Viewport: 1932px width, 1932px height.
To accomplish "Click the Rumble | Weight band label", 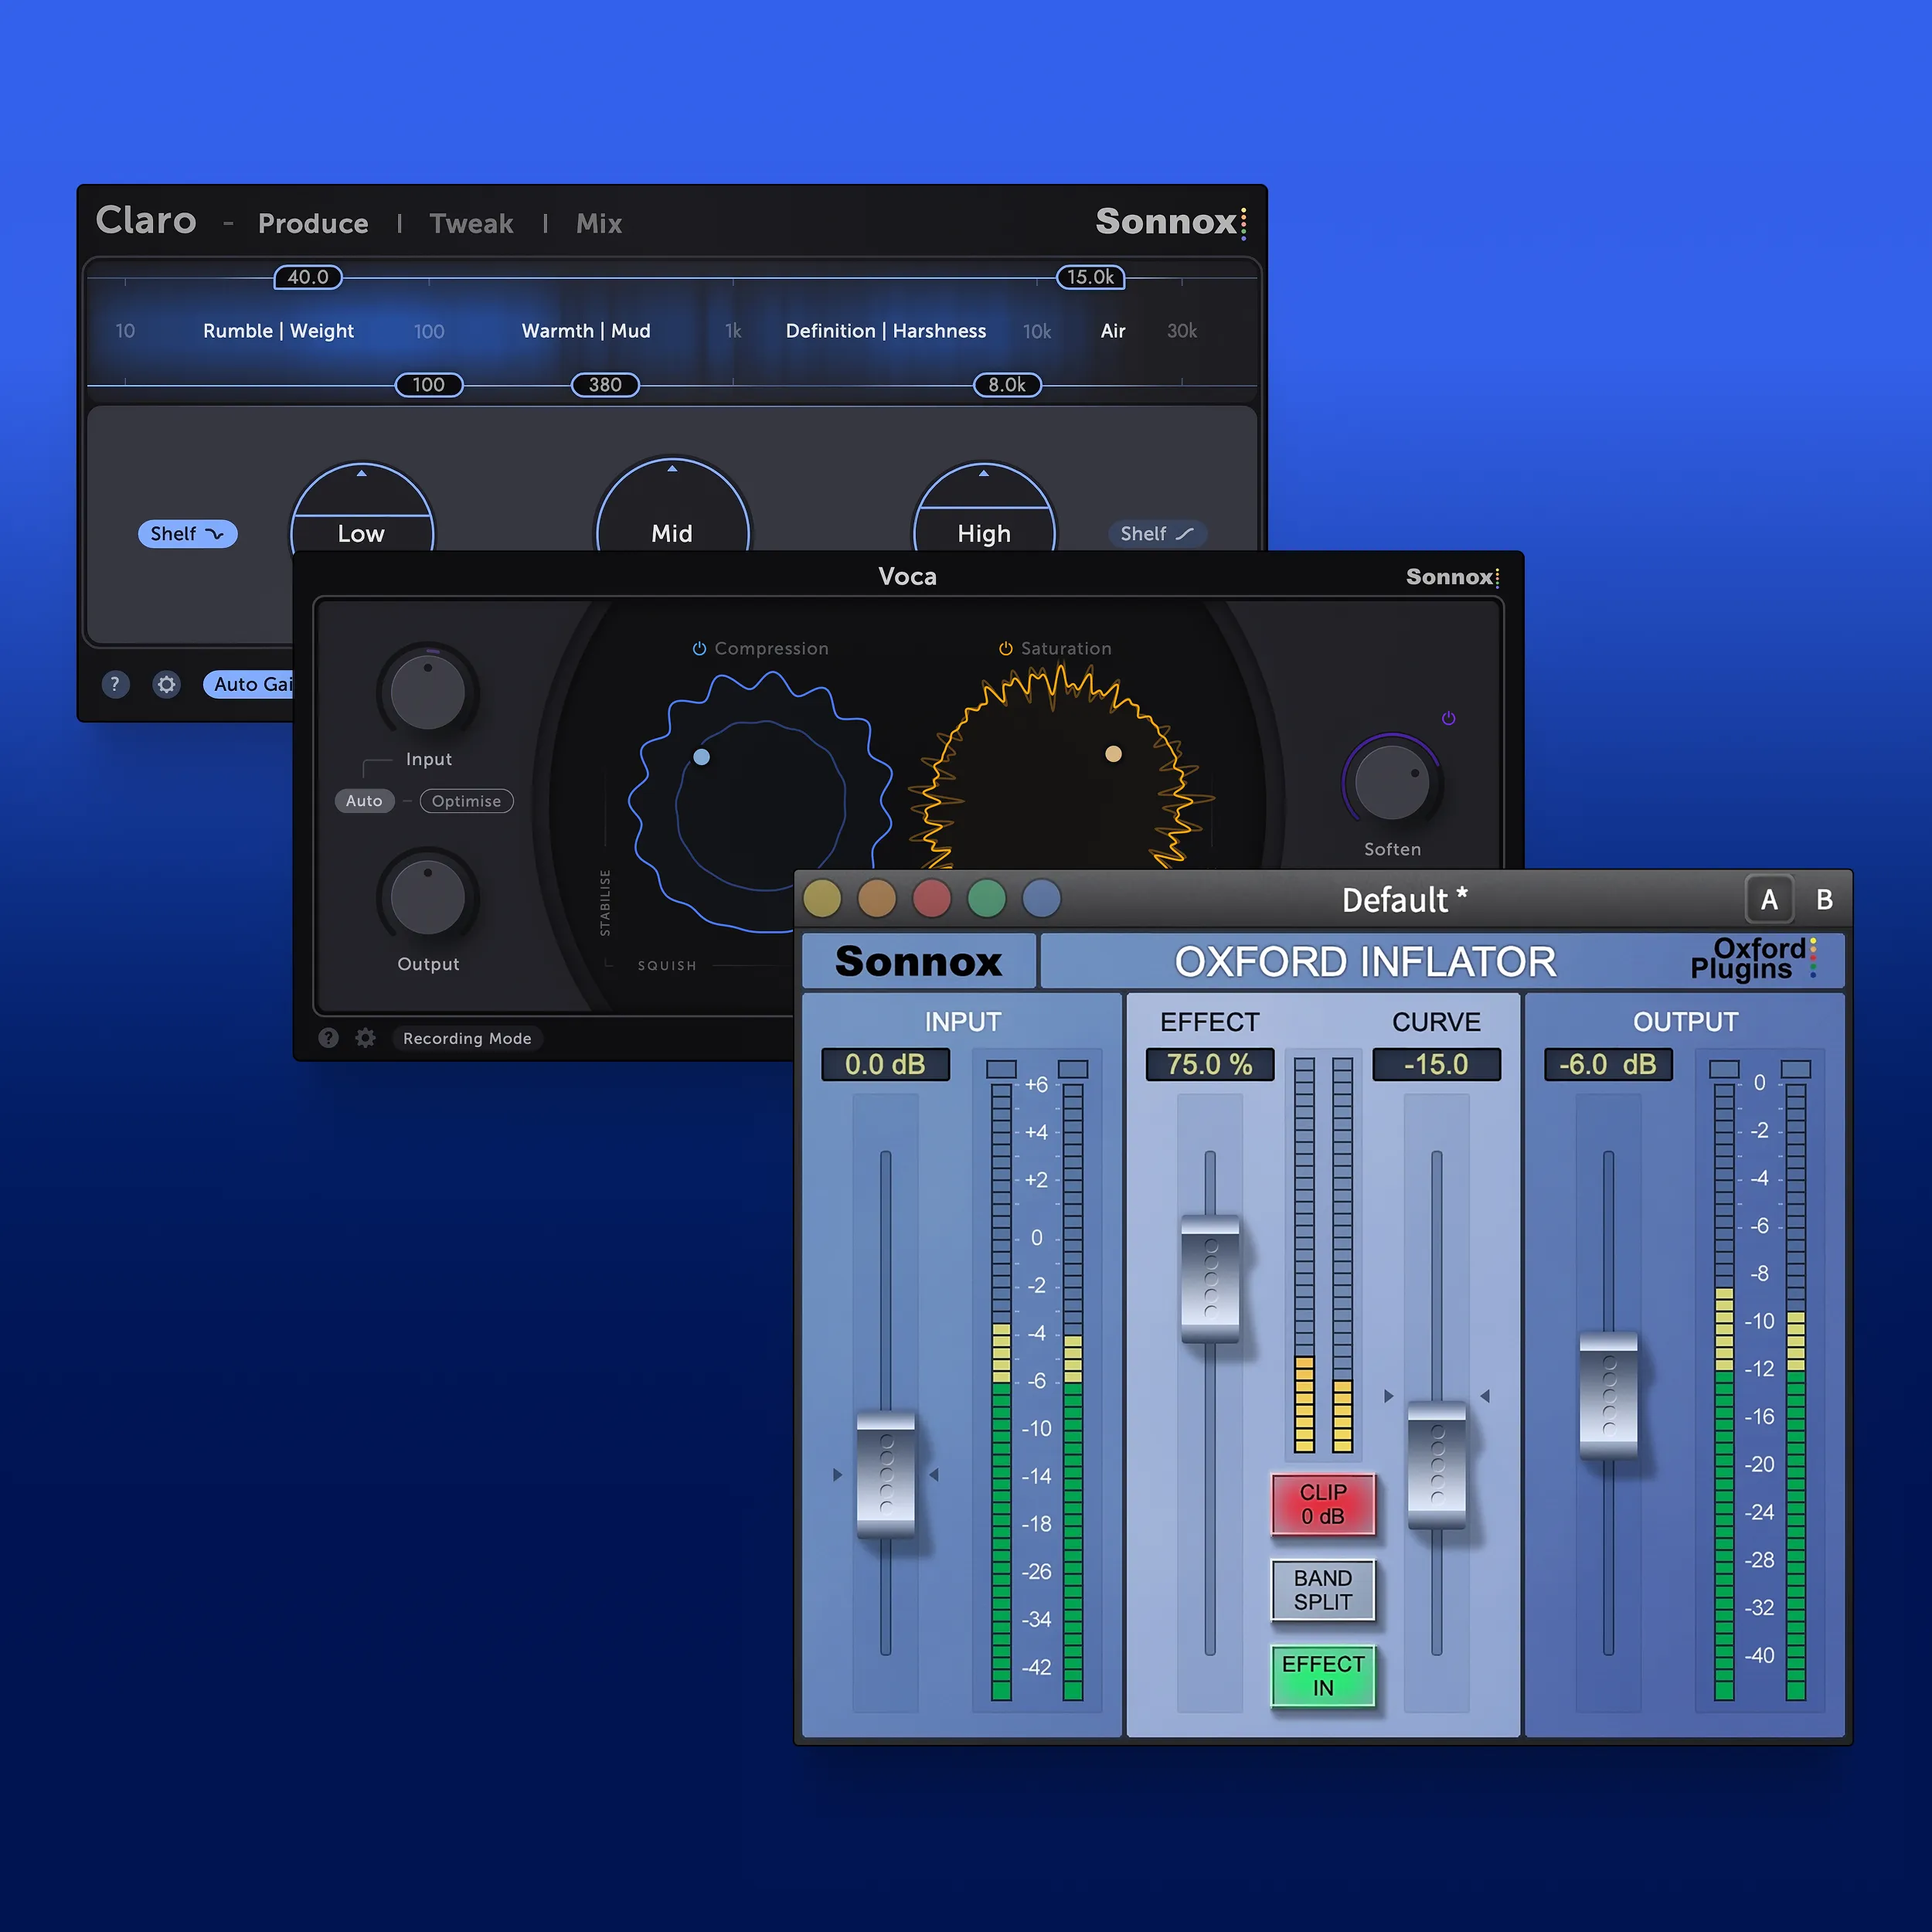I will click(x=278, y=331).
